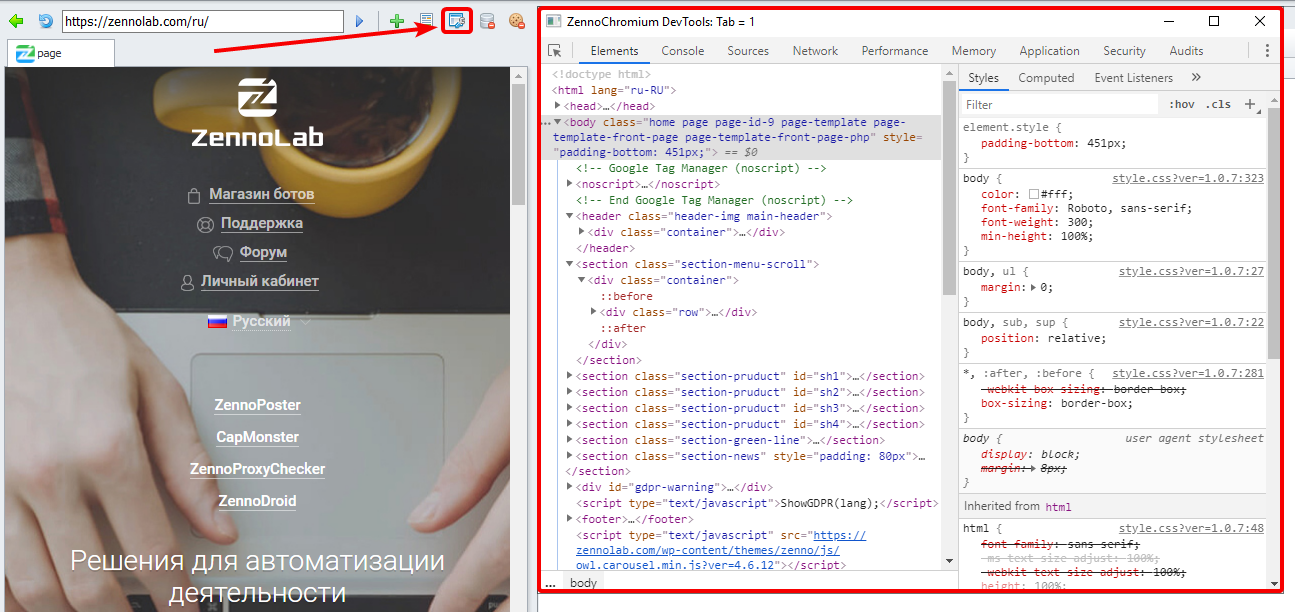The width and height of the screenshot is (1295, 612).
Task: Click the #fff color swatch
Action: coord(1034,194)
